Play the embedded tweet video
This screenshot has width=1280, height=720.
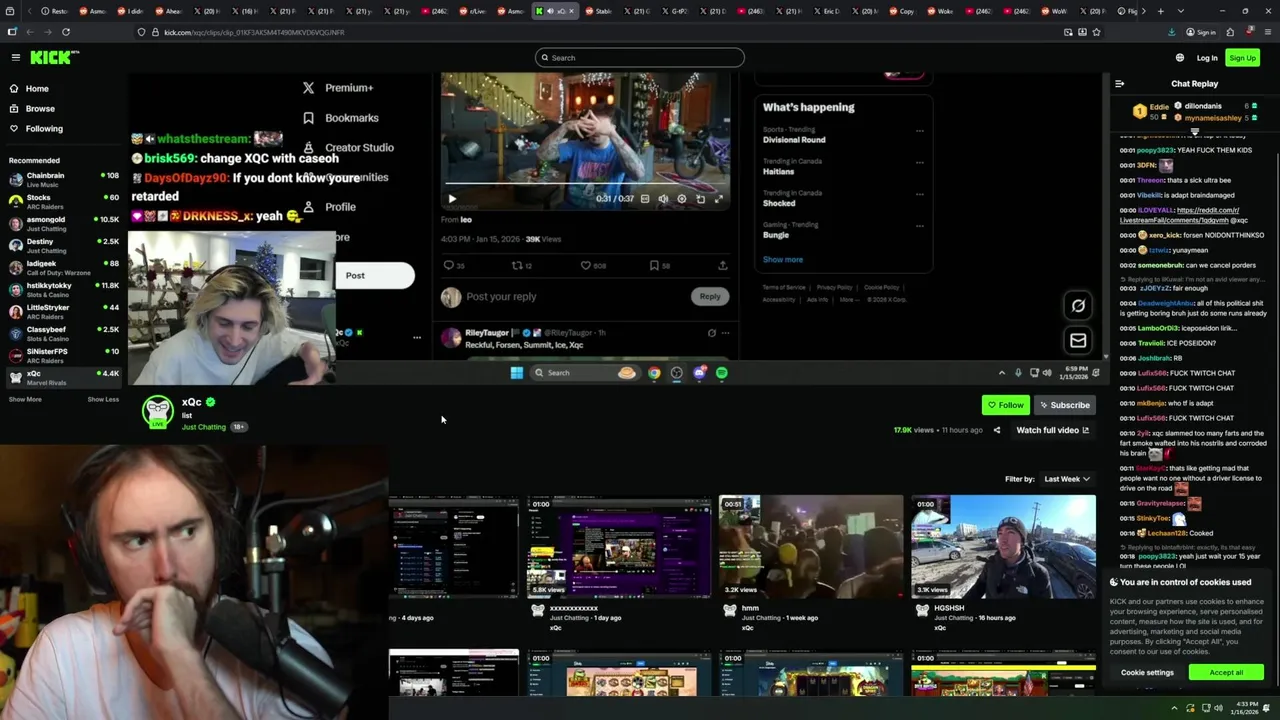pyautogui.click(x=451, y=199)
